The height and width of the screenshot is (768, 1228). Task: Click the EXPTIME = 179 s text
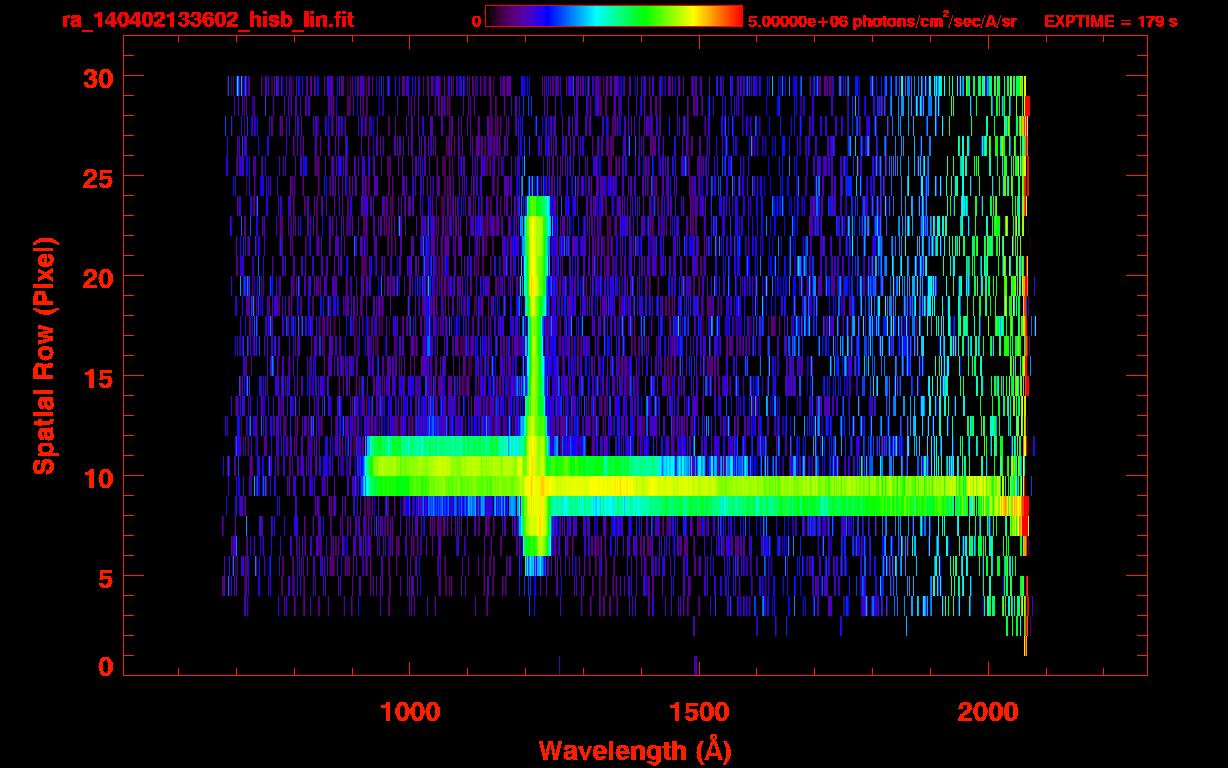pos(1111,21)
